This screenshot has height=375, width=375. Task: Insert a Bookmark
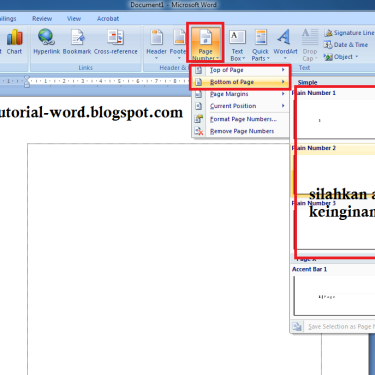77,42
